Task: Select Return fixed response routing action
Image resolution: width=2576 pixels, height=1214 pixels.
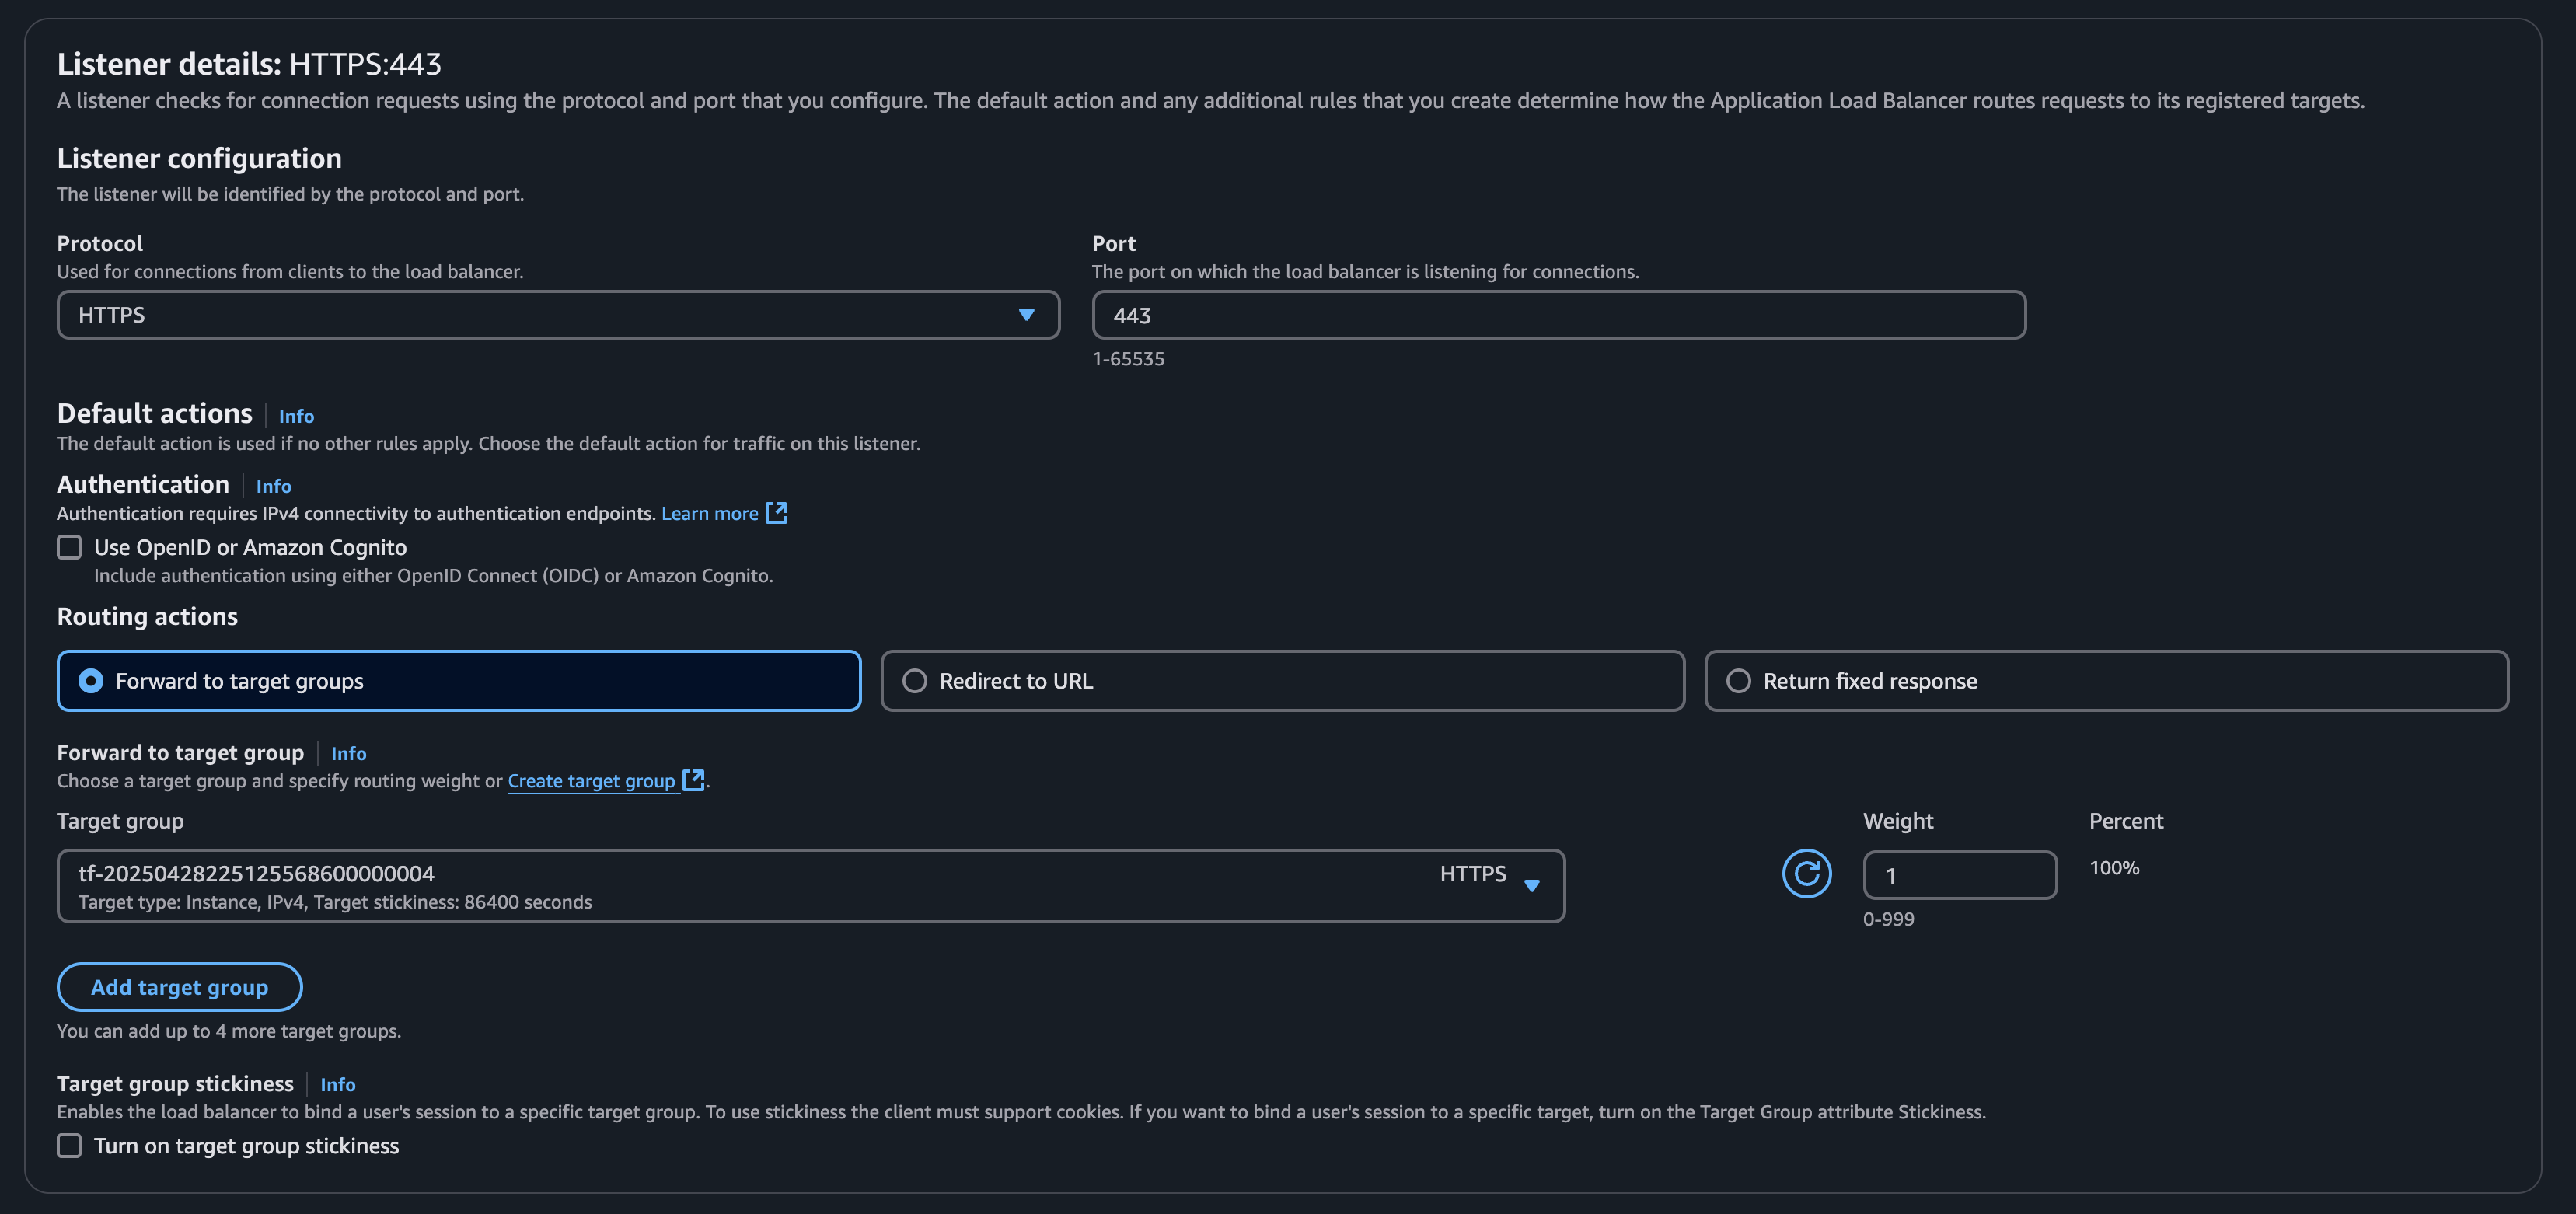Action: point(1738,681)
